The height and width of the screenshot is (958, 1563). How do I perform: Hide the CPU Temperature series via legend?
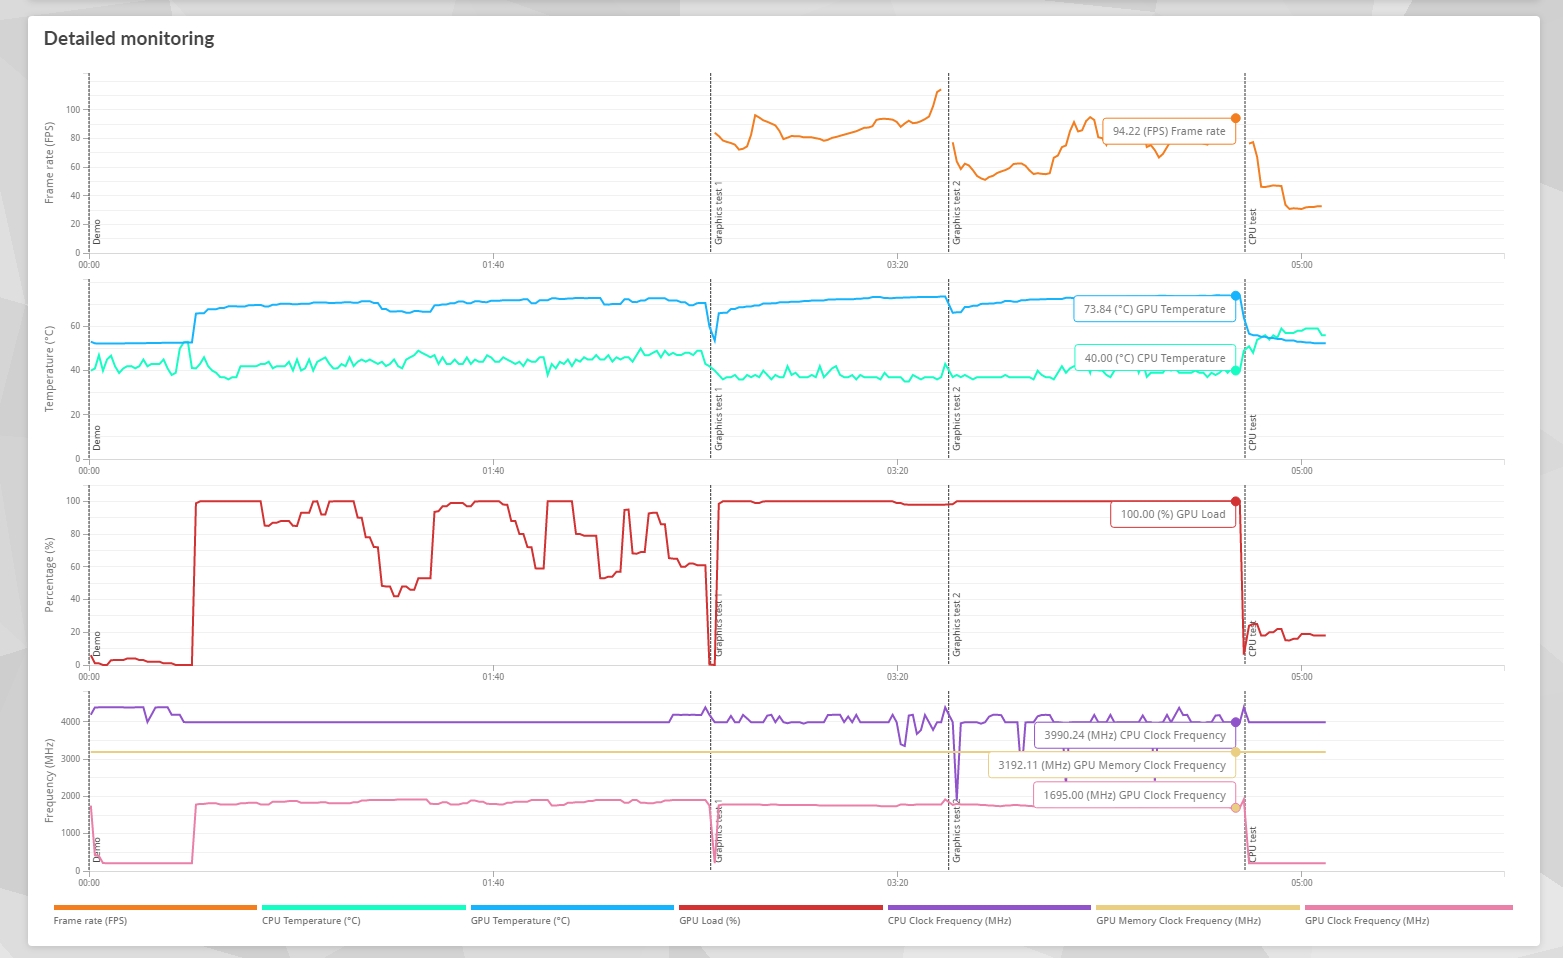(x=310, y=920)
